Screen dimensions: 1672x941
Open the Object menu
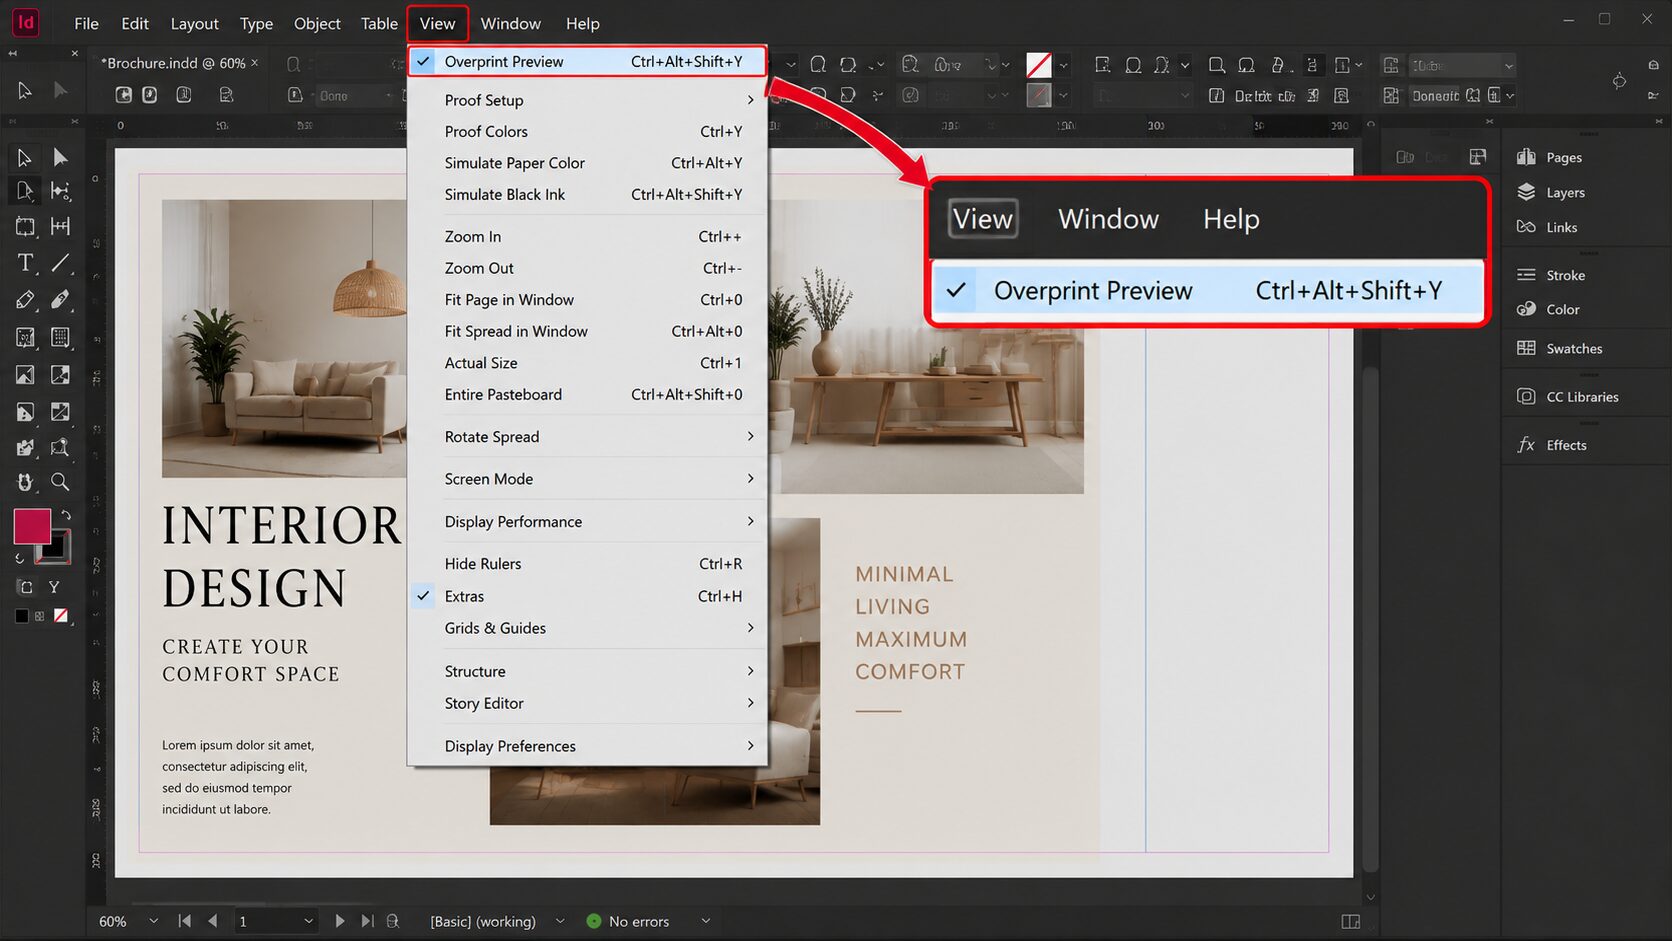[x=317, y=23]
